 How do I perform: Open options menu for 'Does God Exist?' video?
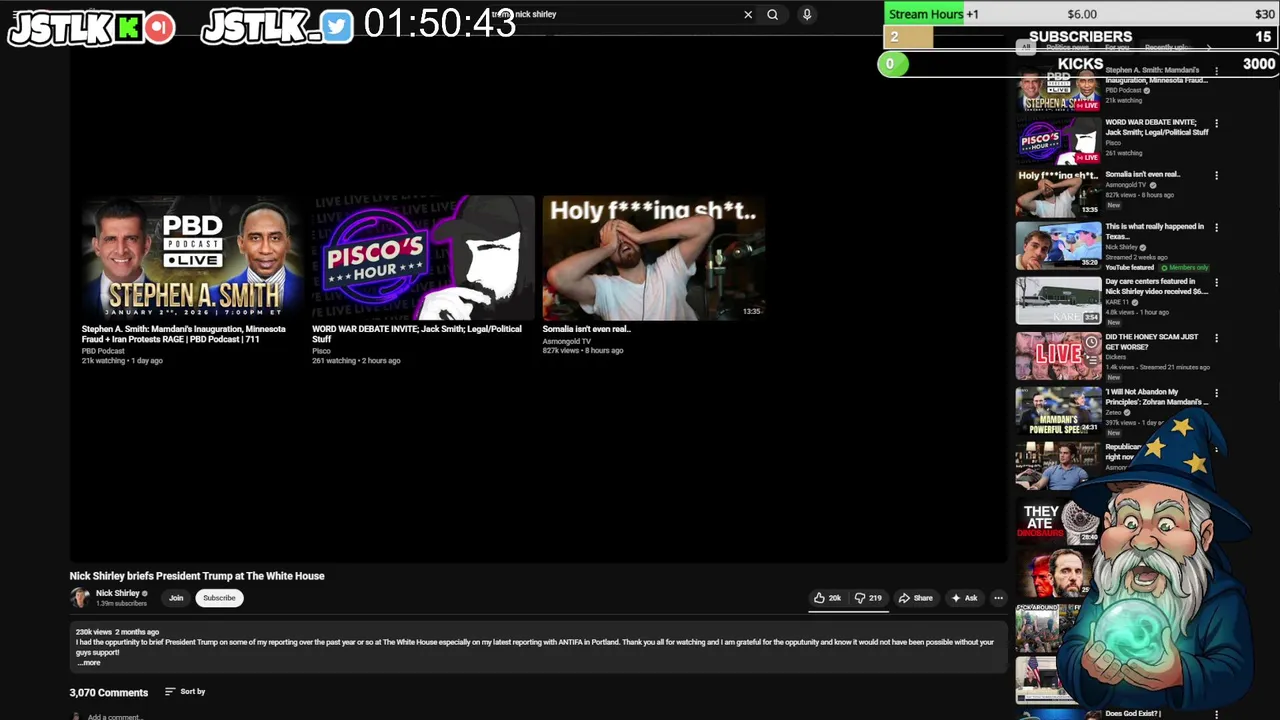(x=1216, y=714)
